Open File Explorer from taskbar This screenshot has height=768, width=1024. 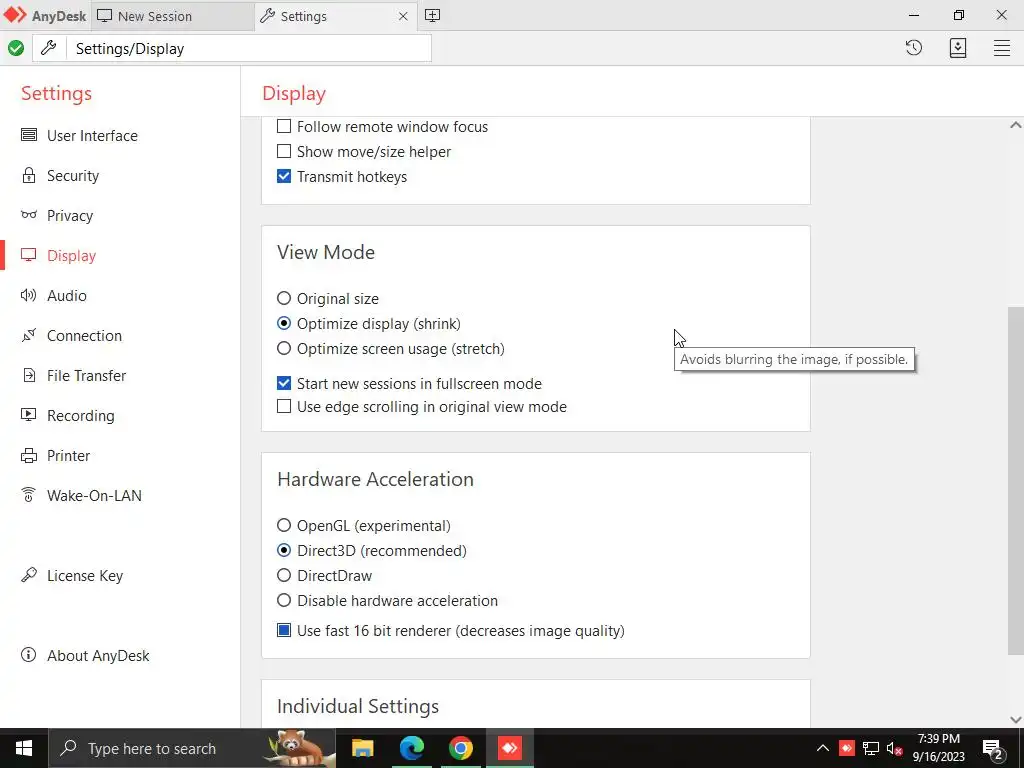pos(362,748)
